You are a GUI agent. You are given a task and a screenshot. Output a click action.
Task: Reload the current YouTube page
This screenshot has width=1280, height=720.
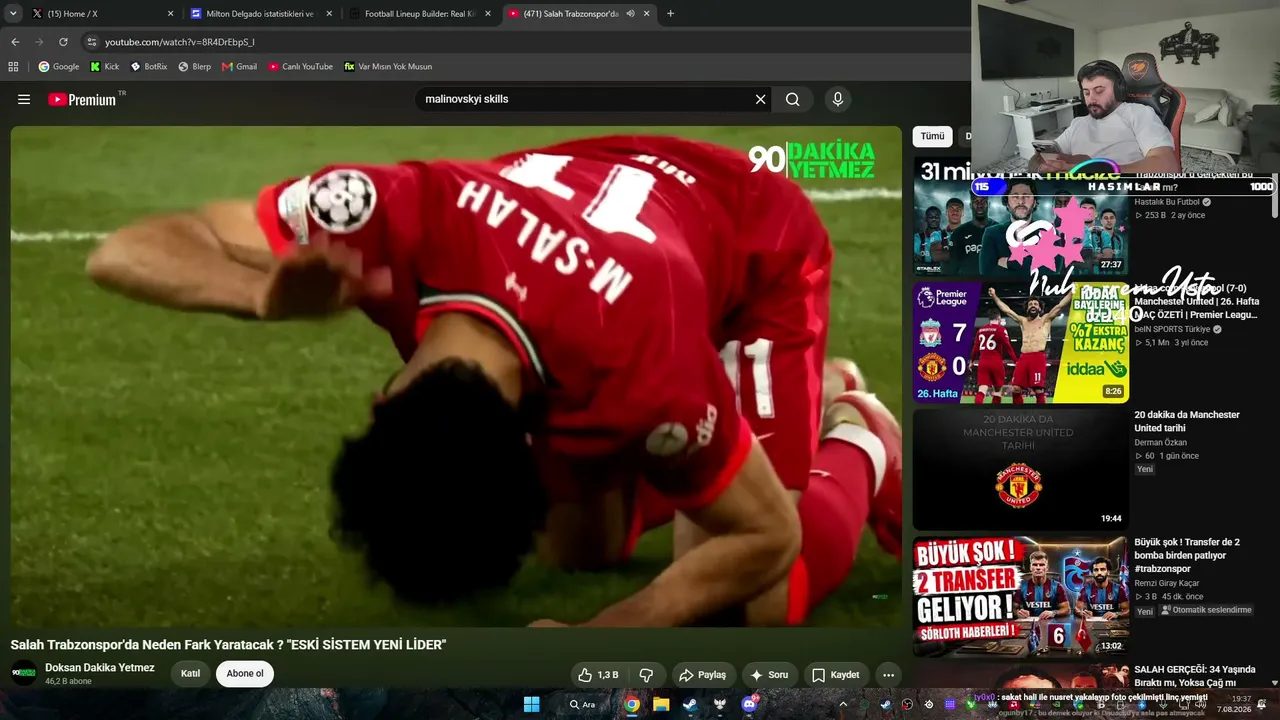point(63,42)
